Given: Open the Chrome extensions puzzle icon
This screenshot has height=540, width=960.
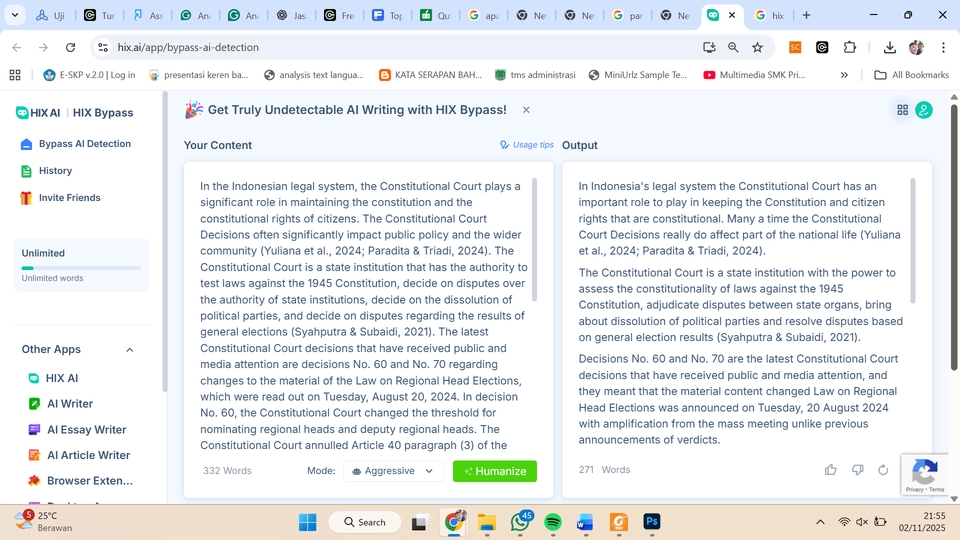Looking at the screenshot, I should coord(850,47).
